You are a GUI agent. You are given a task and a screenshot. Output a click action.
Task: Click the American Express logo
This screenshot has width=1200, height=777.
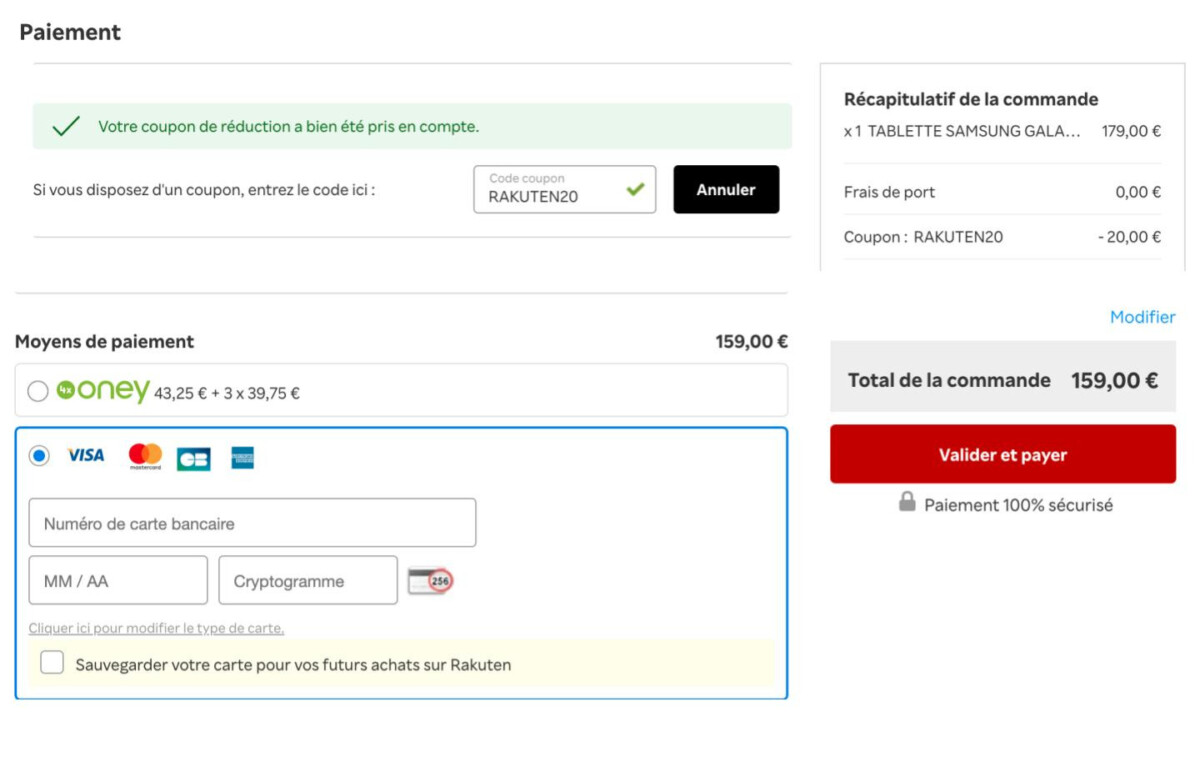[243, 458]
